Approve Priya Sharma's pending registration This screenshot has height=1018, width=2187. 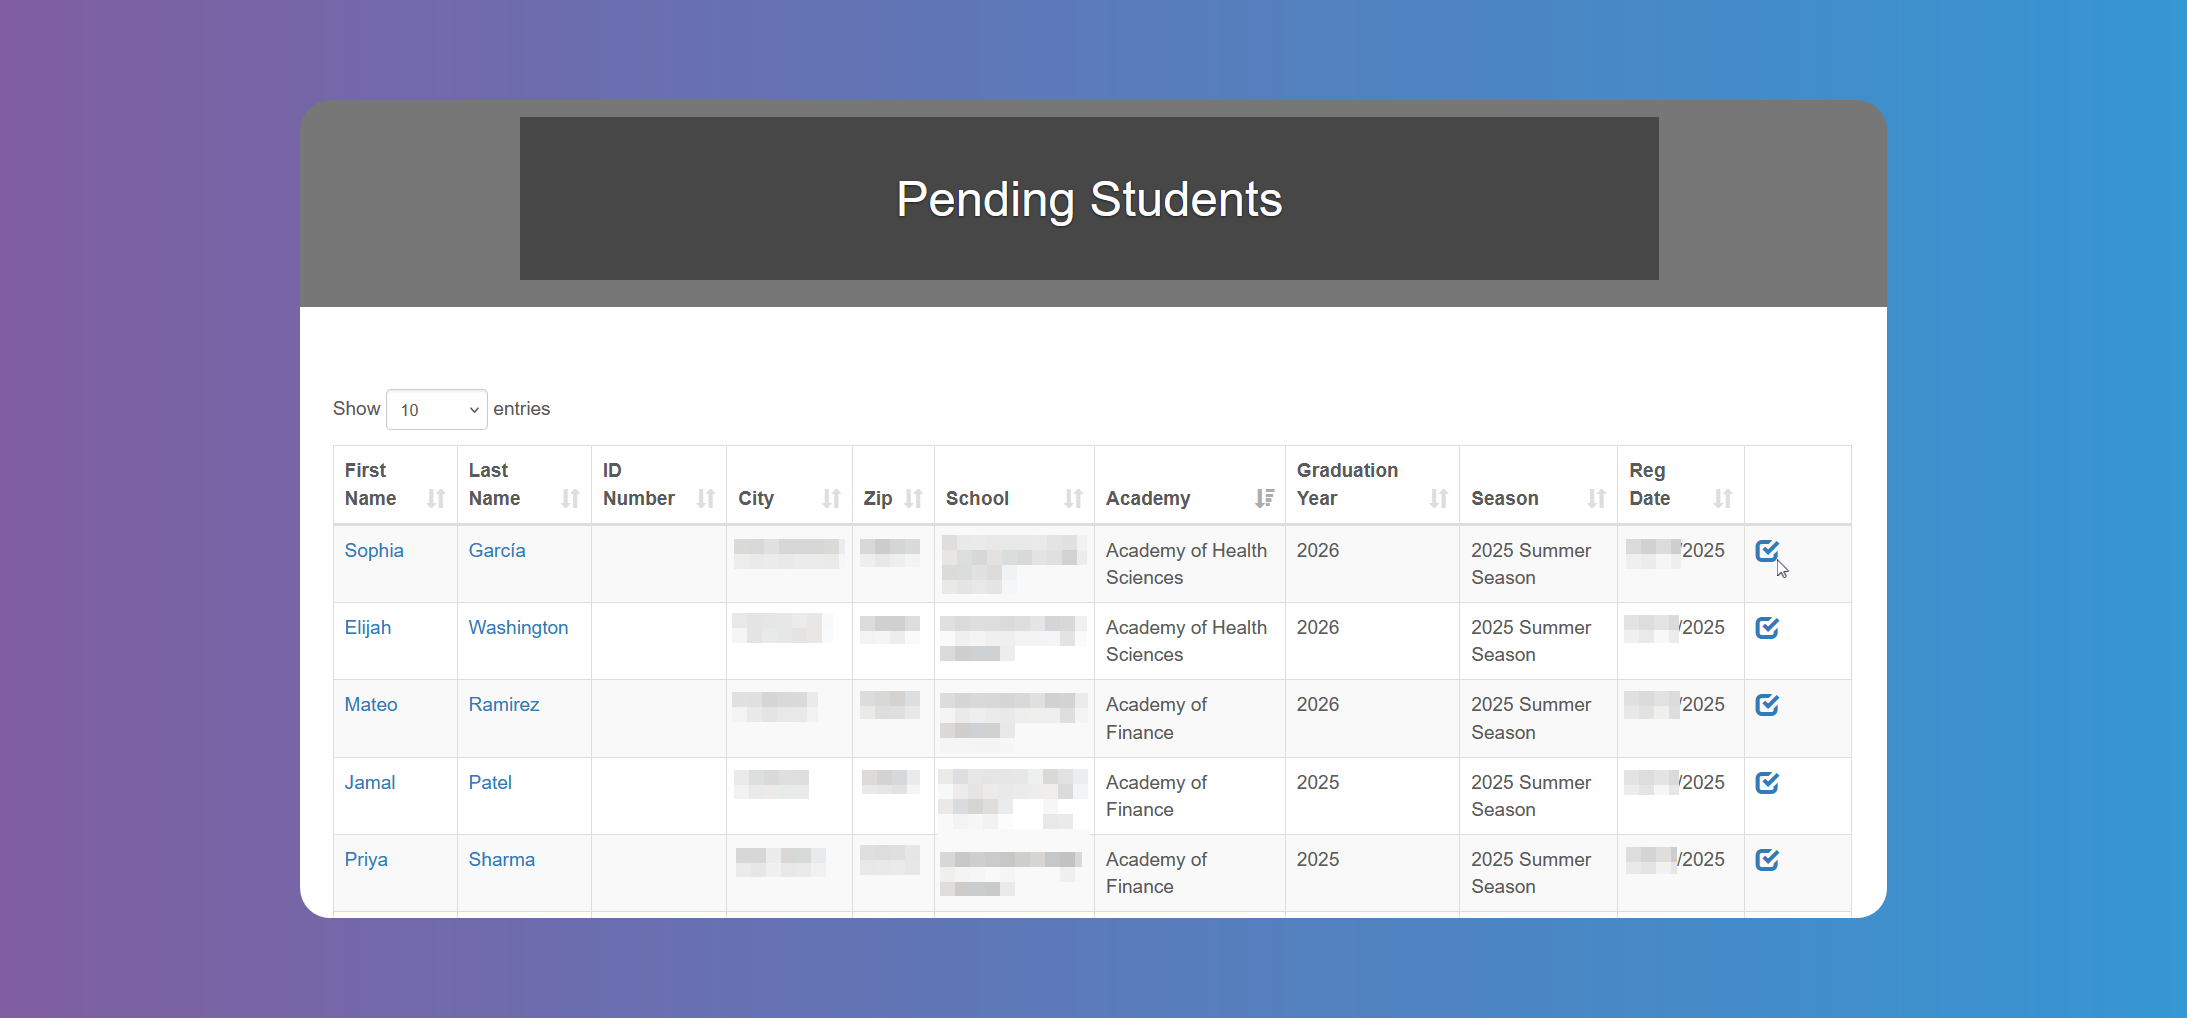coord(1767,859)
